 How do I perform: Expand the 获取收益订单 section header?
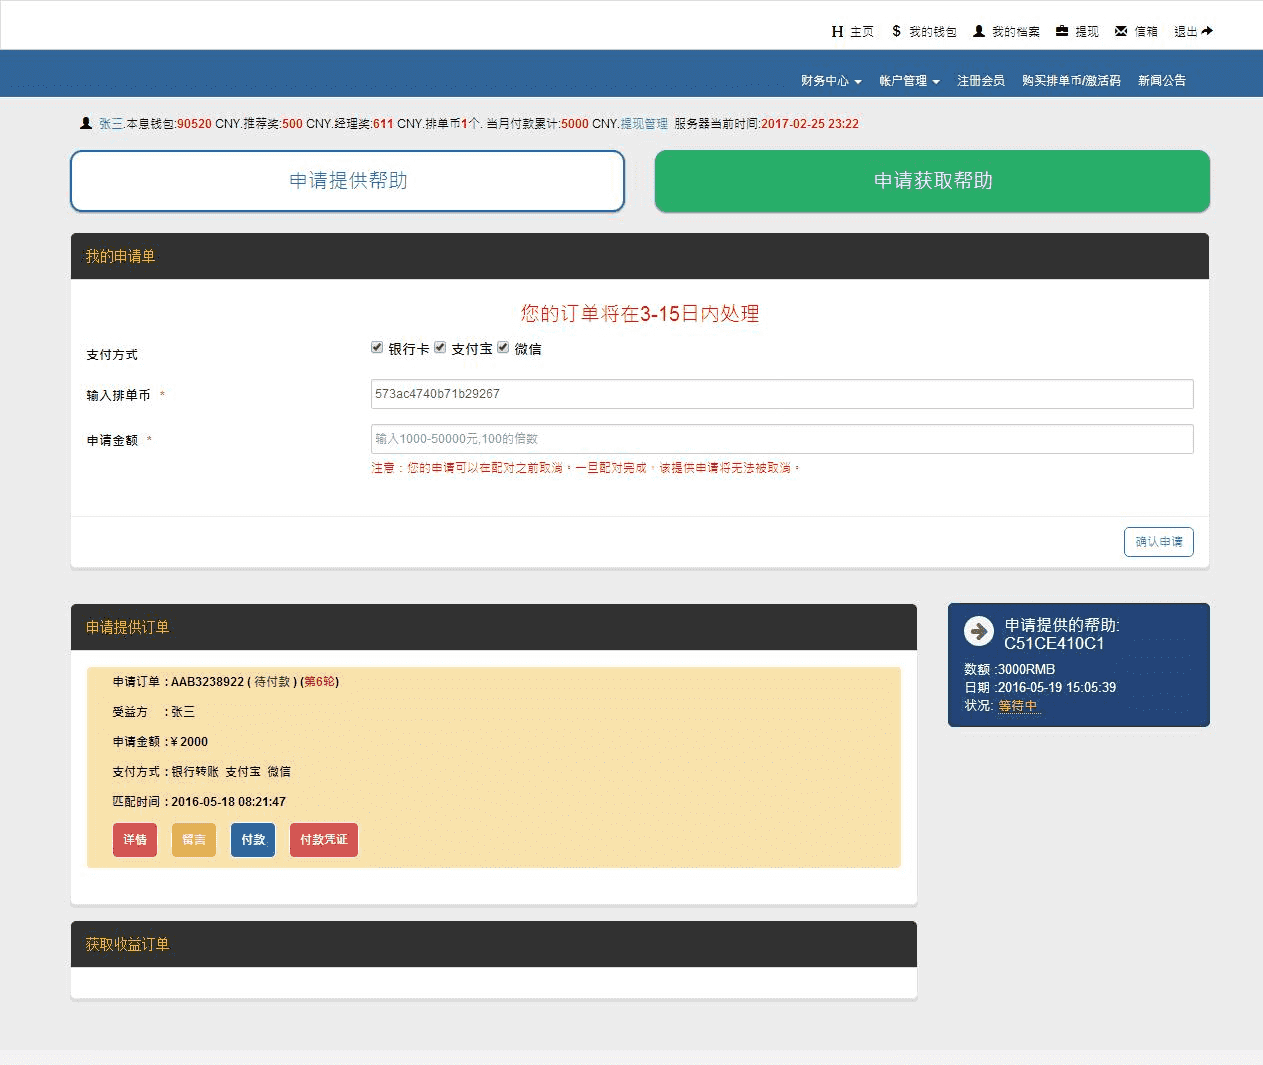(x=126, y=944)
